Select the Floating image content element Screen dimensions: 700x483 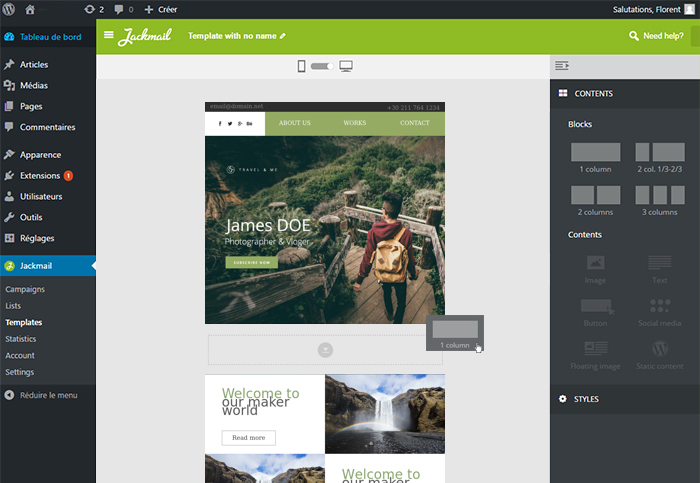(595, 355)
